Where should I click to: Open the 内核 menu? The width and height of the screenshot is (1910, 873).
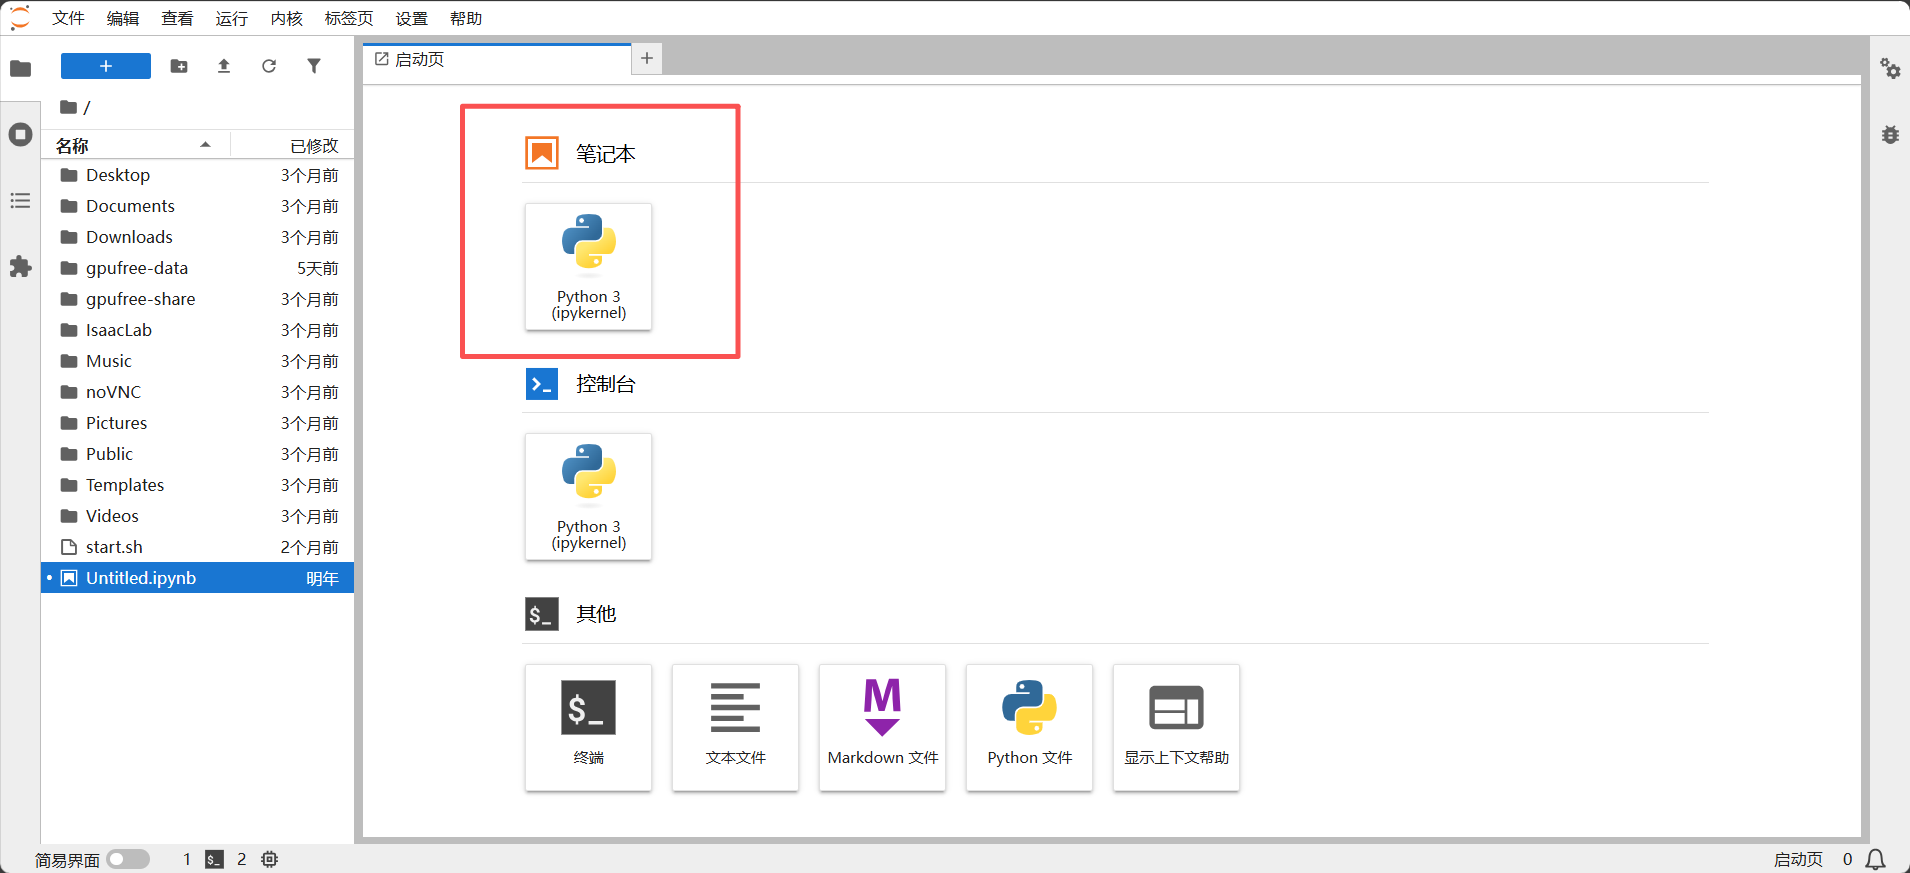coord(286,18)
